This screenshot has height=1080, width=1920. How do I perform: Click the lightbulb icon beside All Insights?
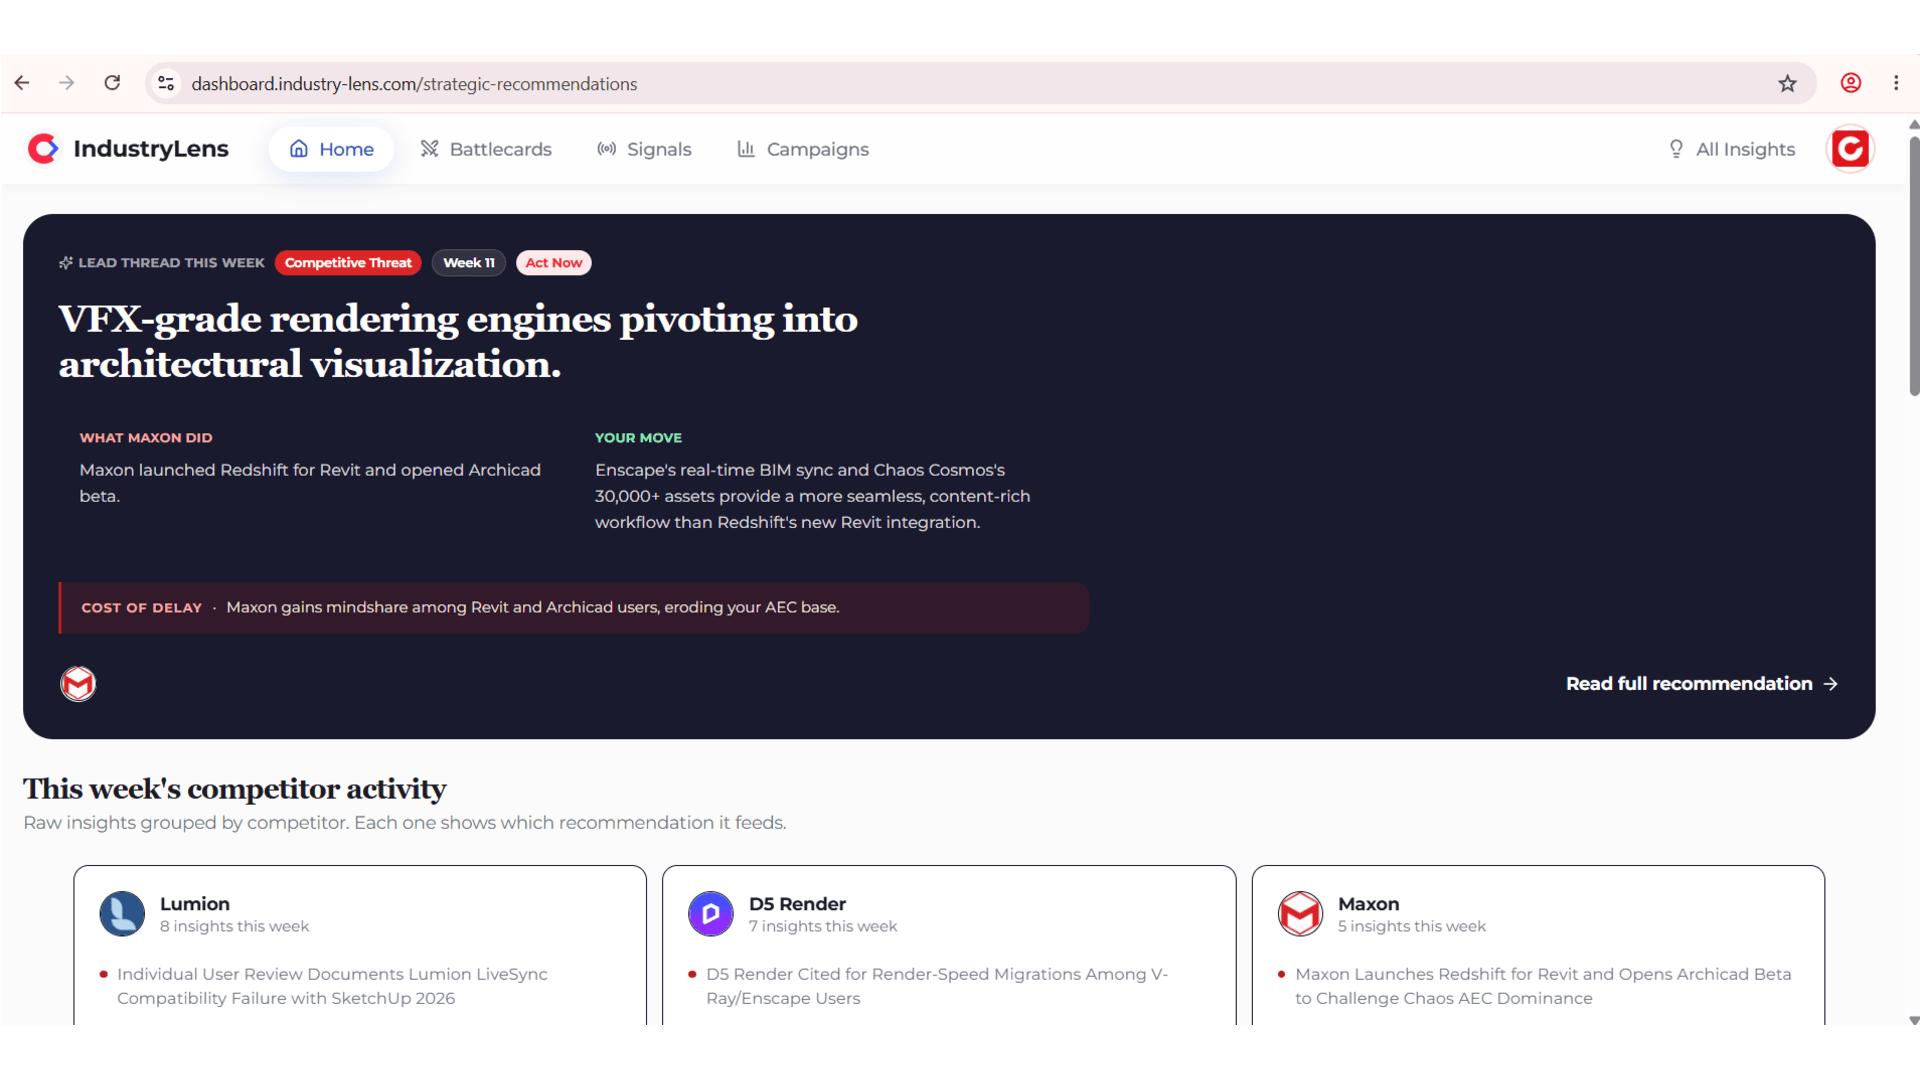(1676, 149)
